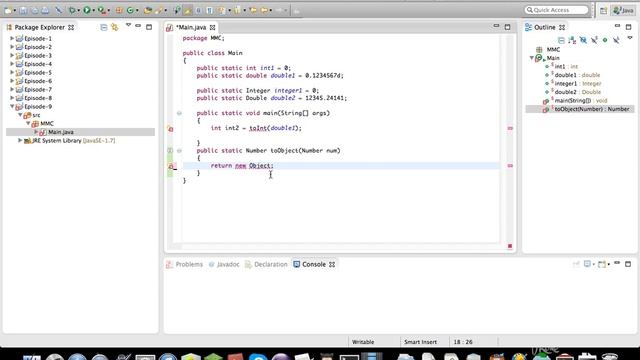The width and height of the screenshot is (640, 360).
Task: Click the New file toolbar icon
Action: click(8, 10)
